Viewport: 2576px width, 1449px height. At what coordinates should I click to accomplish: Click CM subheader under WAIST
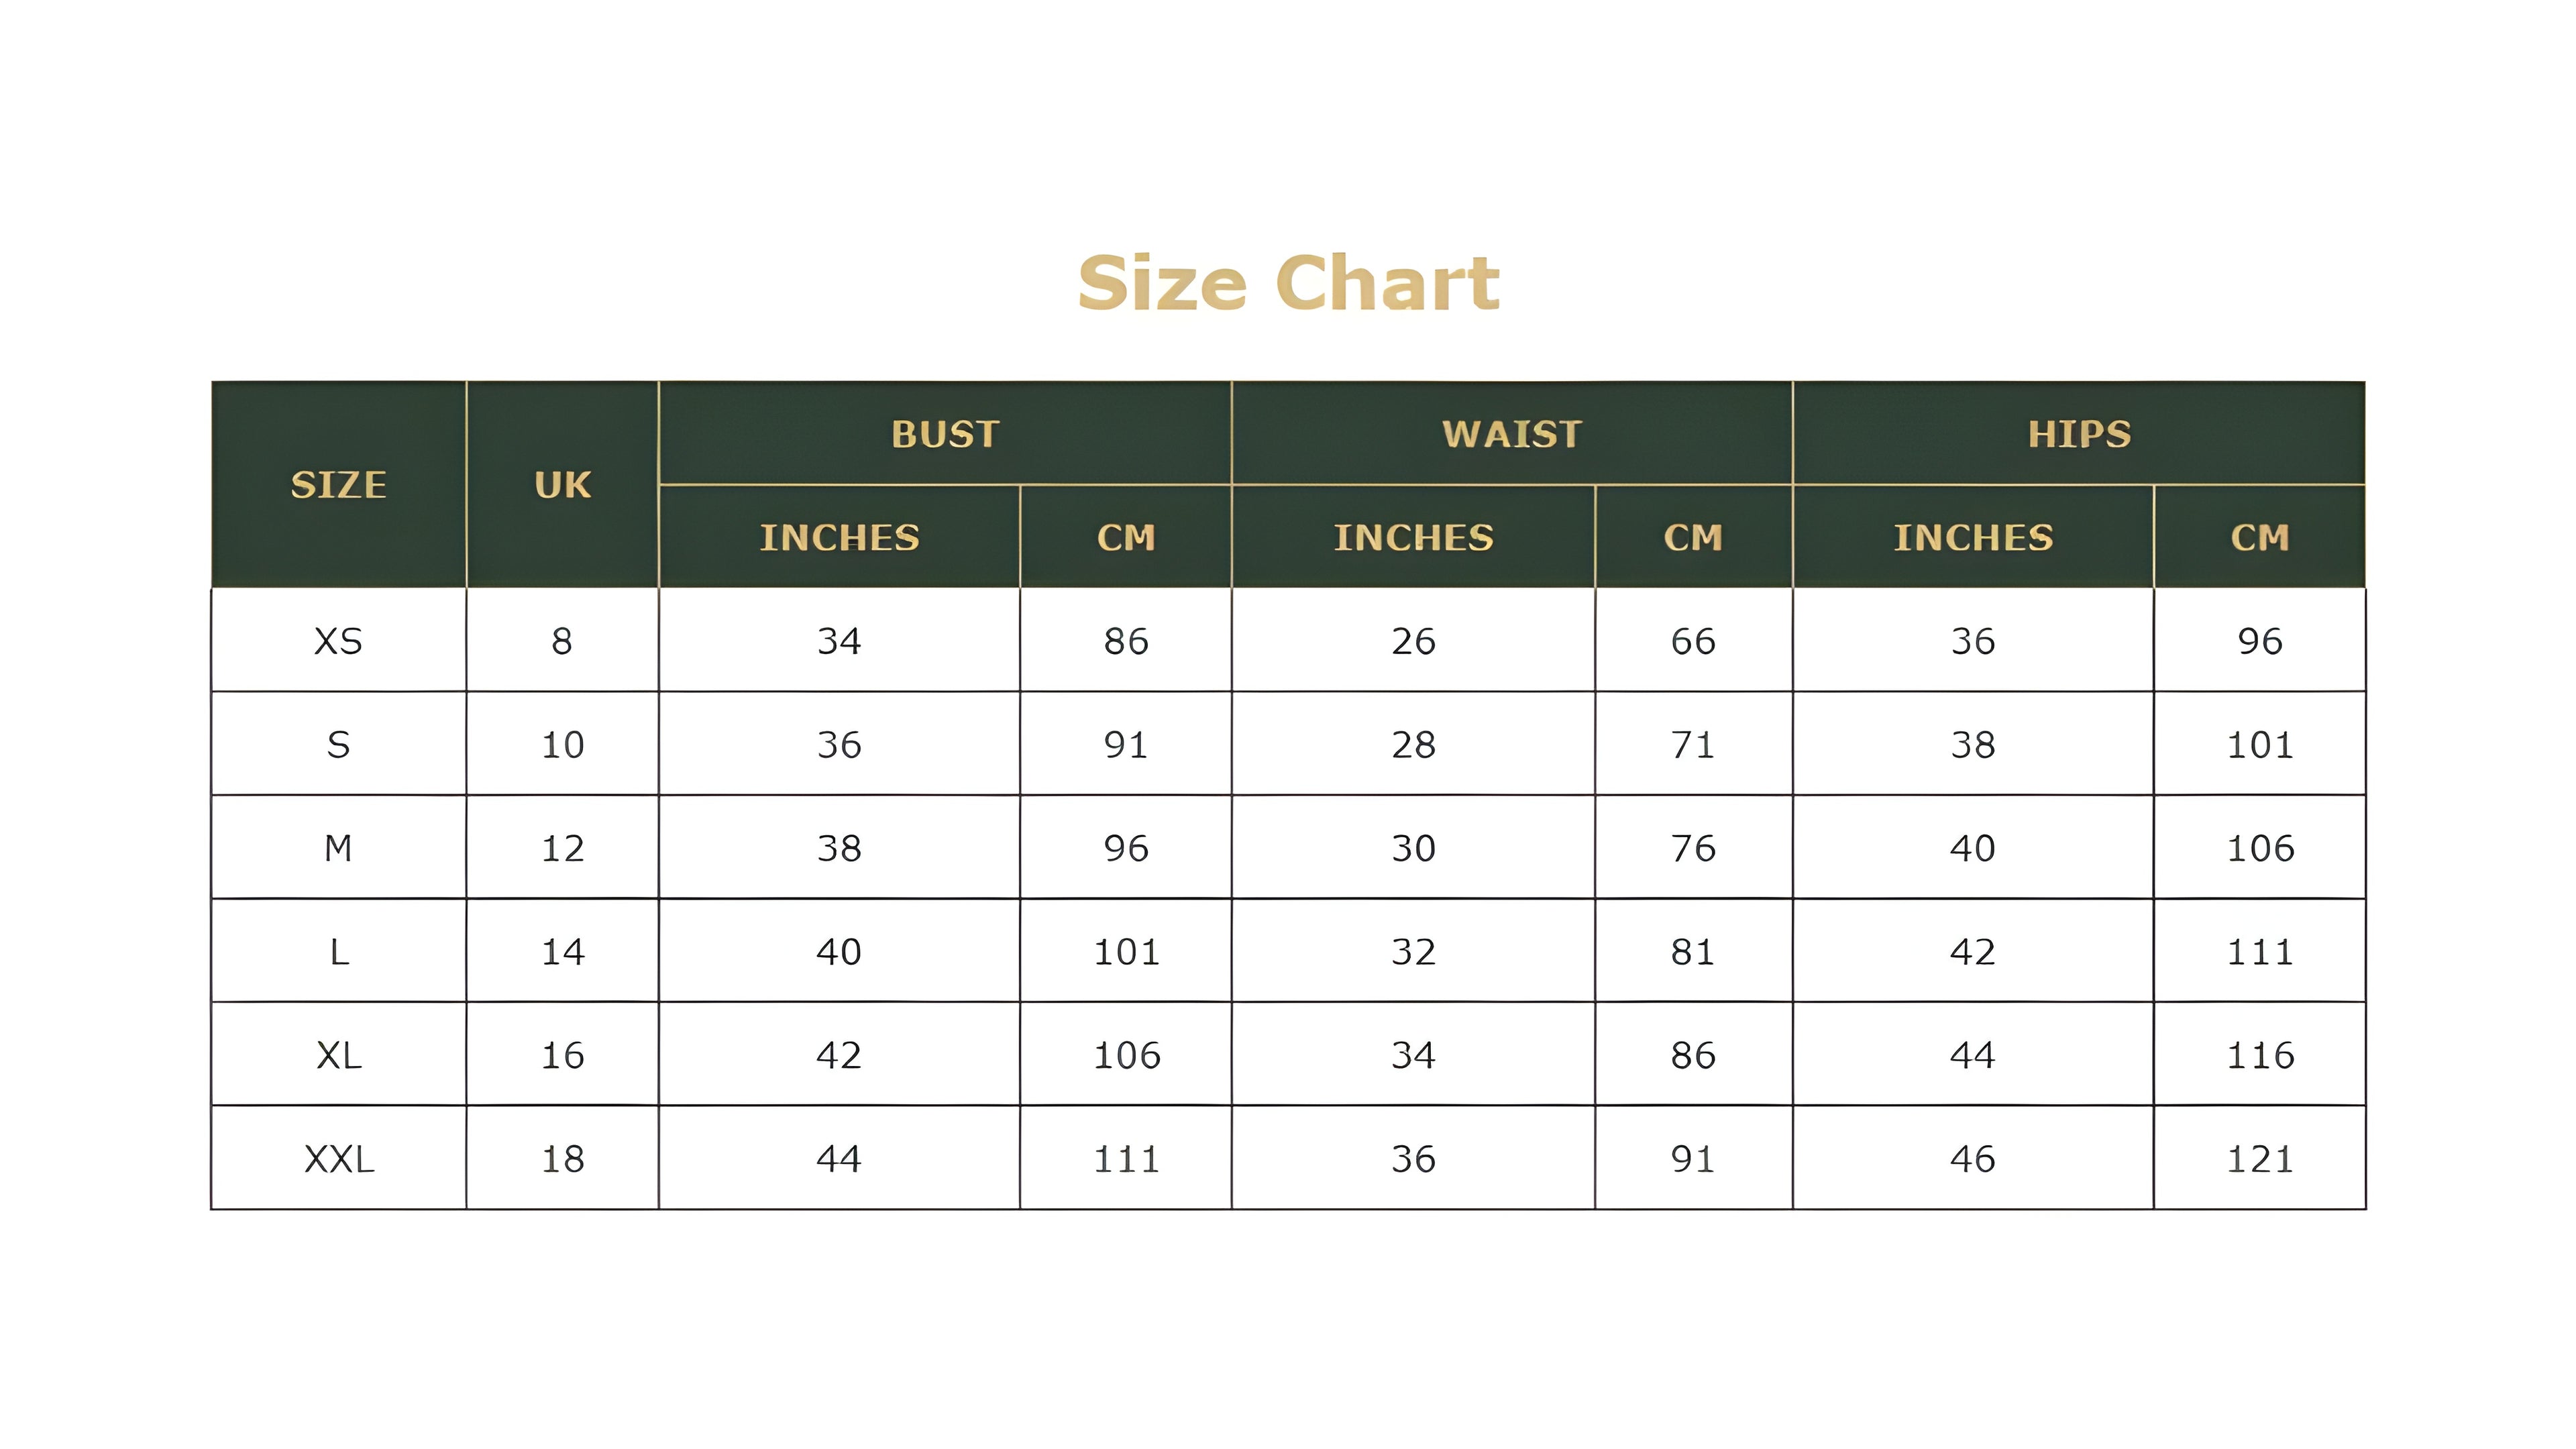pyautogui.click(x=1693, y=538)
